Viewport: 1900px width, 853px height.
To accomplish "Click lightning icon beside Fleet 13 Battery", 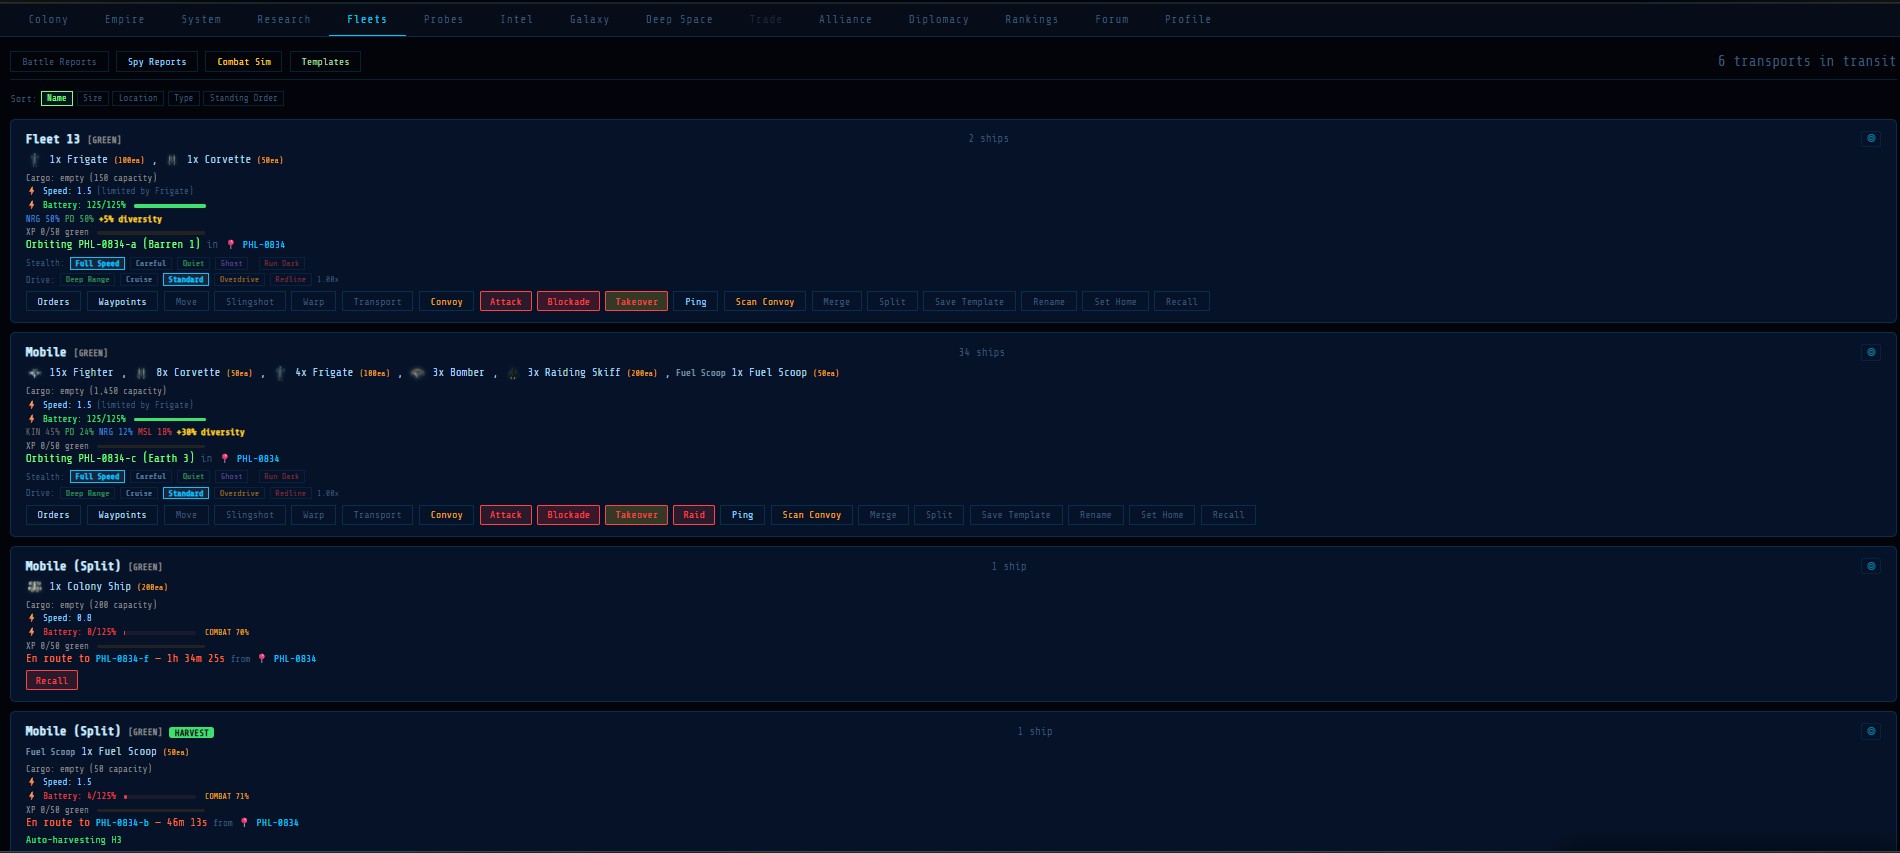I will click(x=32, y=205).
